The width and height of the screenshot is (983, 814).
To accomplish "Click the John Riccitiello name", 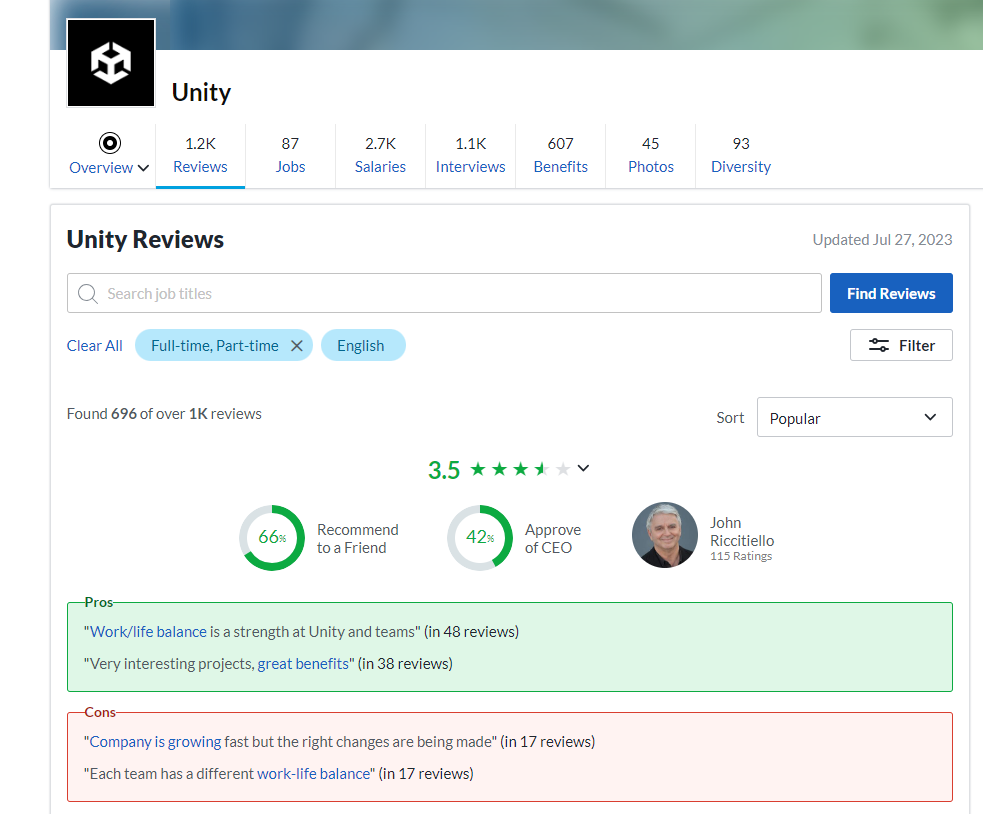I will [742, 532].
